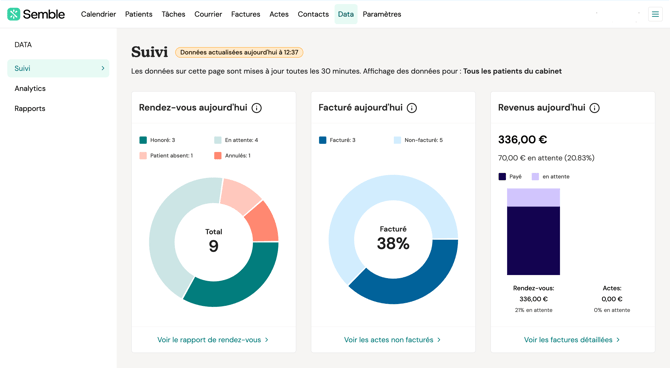Click the Payé revenue bar segment

(x=533, y=241)
